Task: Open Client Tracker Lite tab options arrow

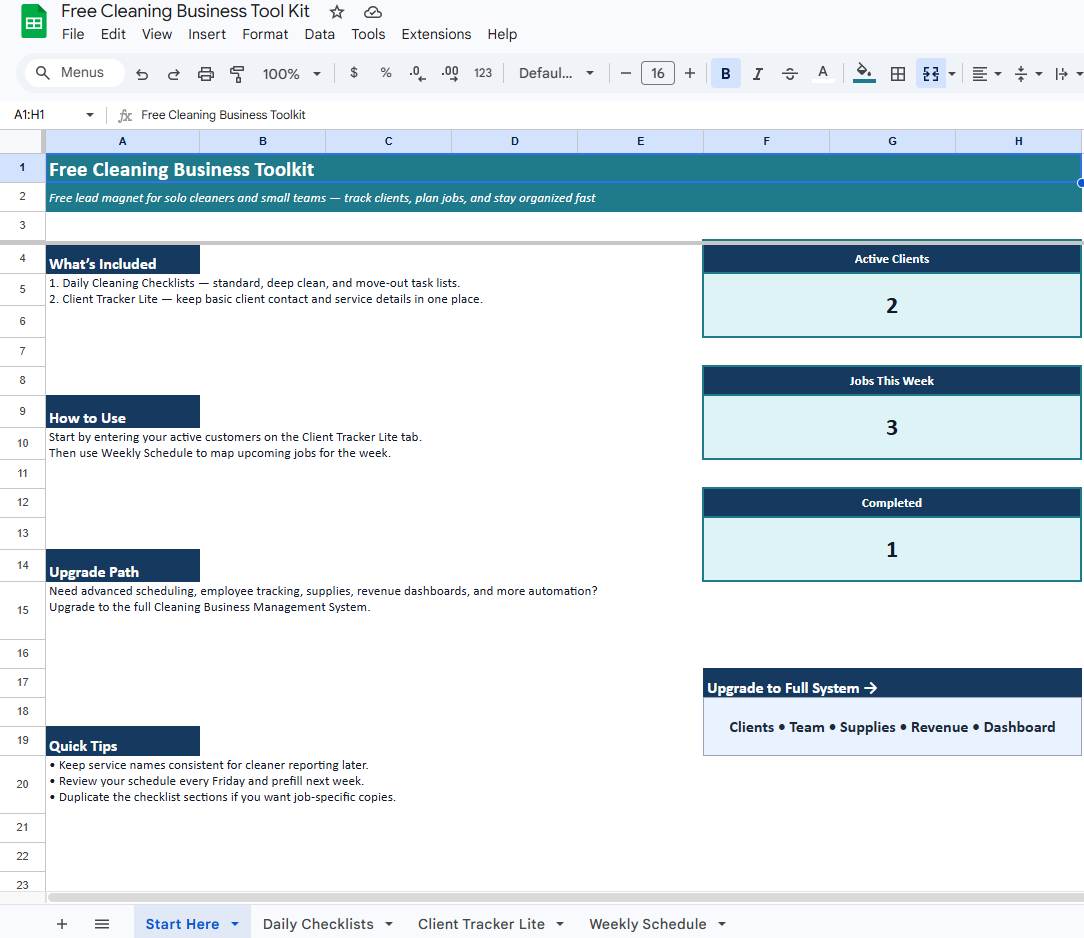Action: click(x=560, y=924)
